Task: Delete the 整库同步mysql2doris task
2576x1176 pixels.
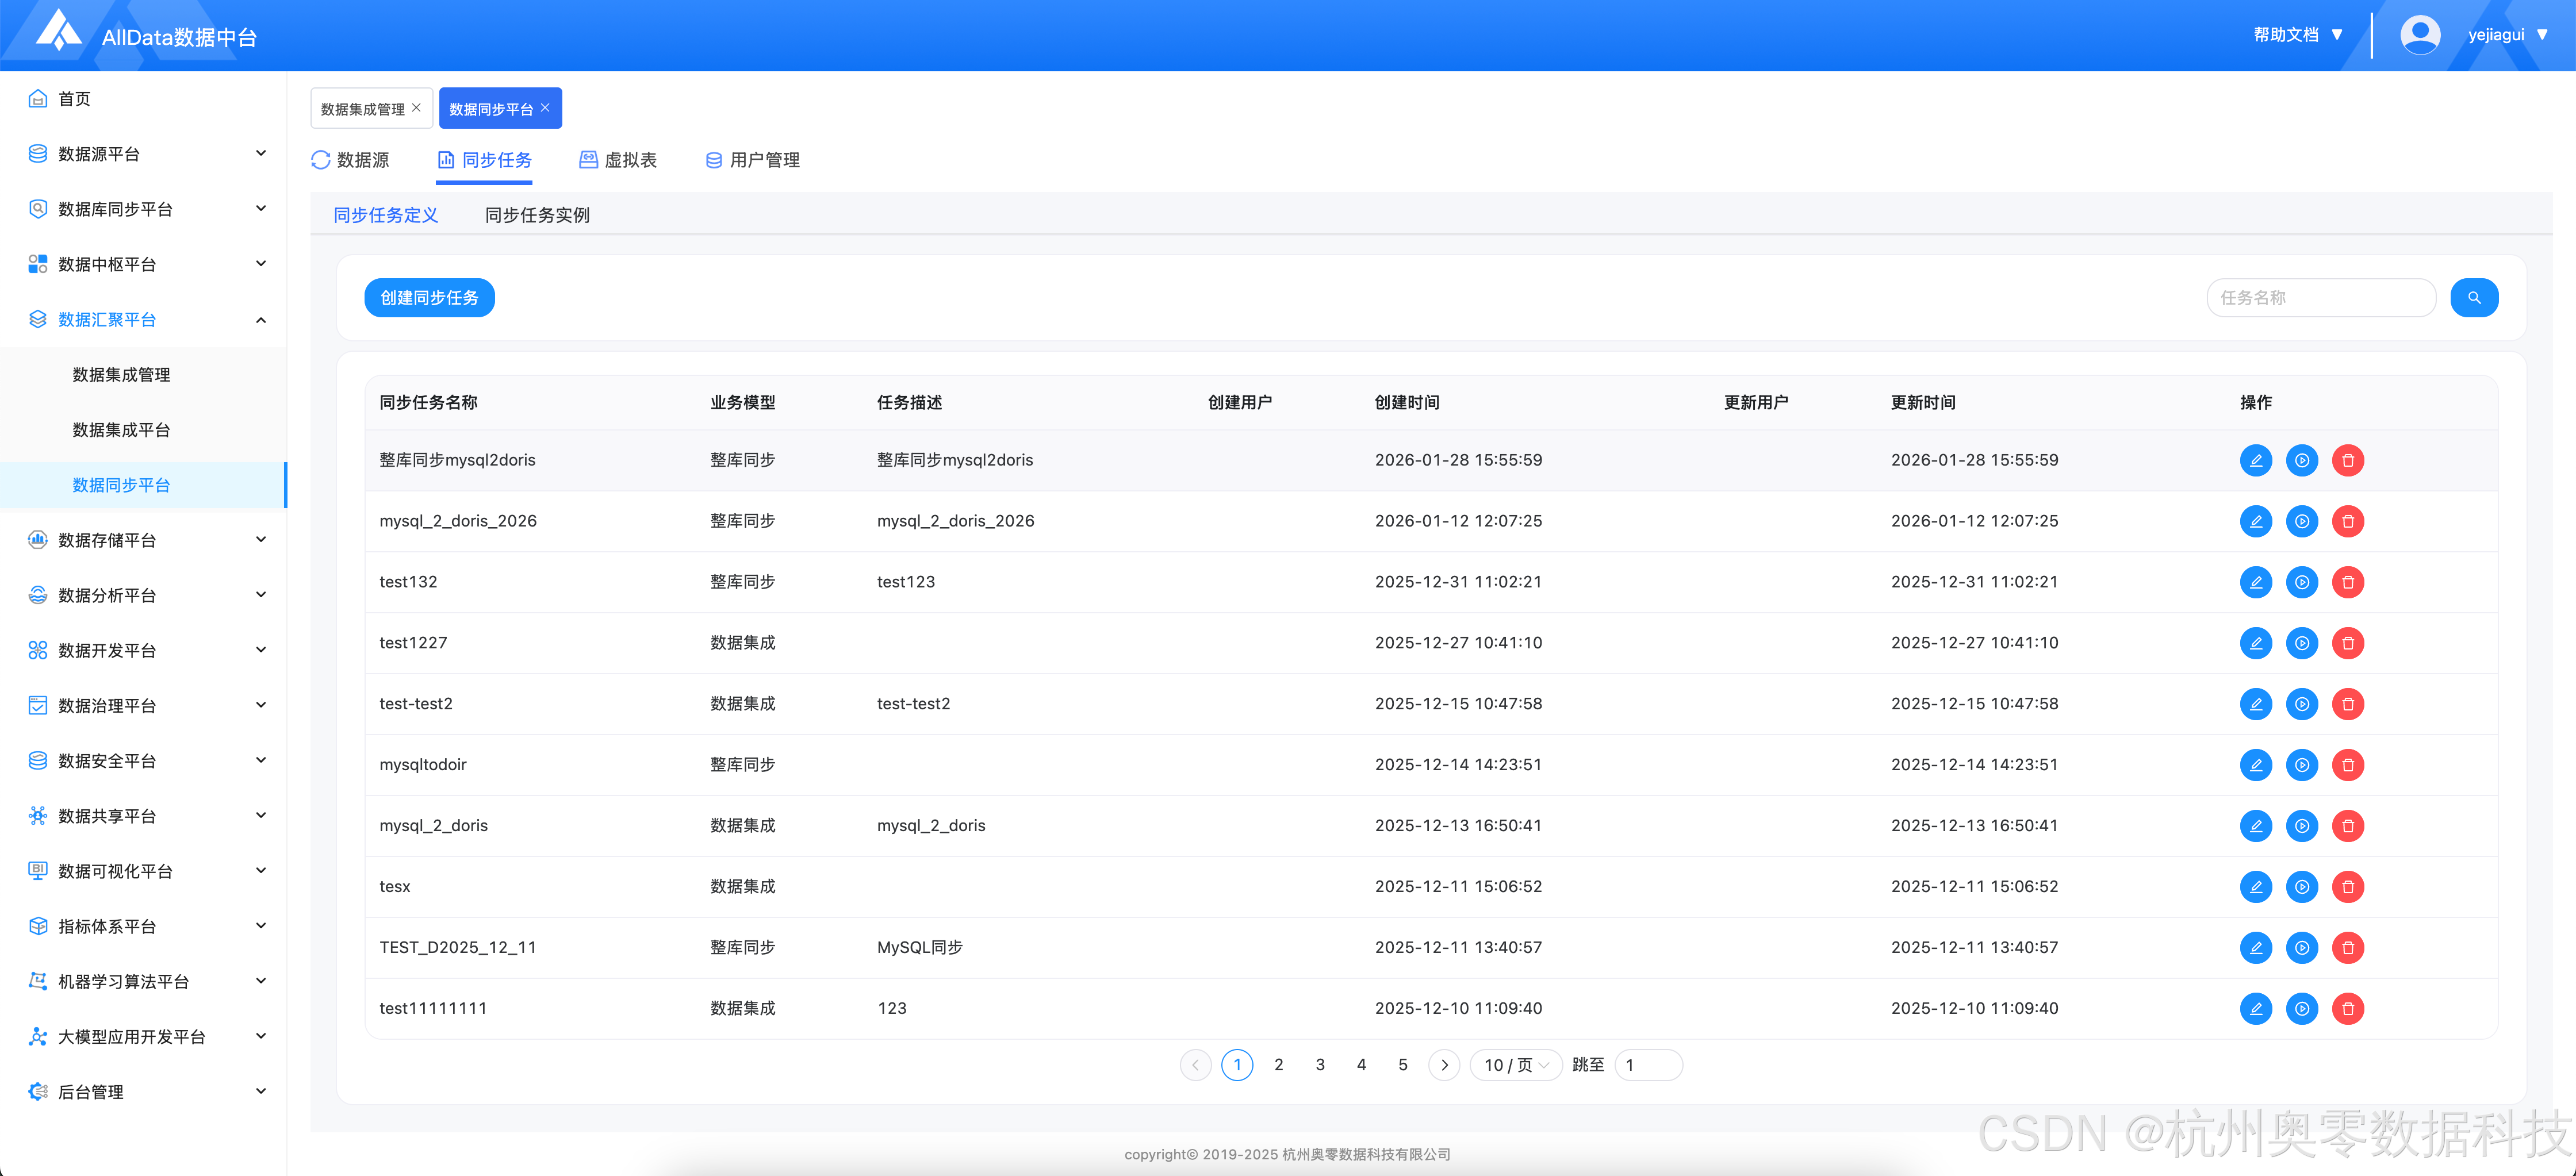Action: 2347,460
